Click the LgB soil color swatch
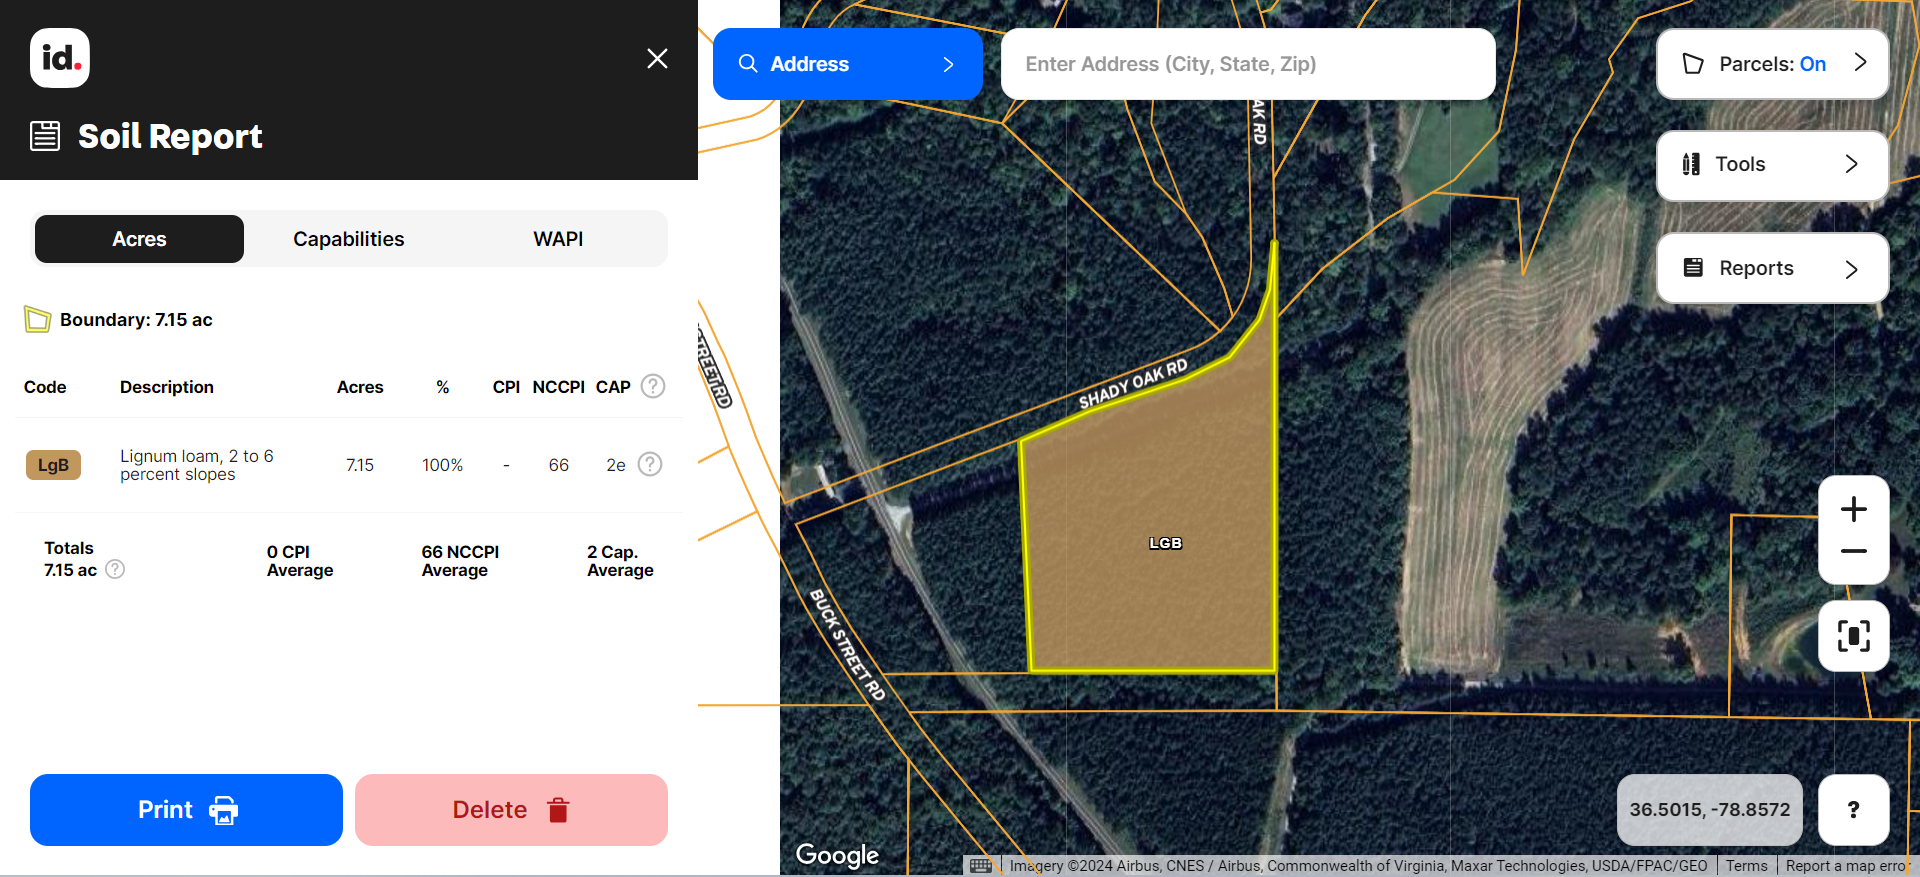The image size is (1920, 877). (53, 465)
